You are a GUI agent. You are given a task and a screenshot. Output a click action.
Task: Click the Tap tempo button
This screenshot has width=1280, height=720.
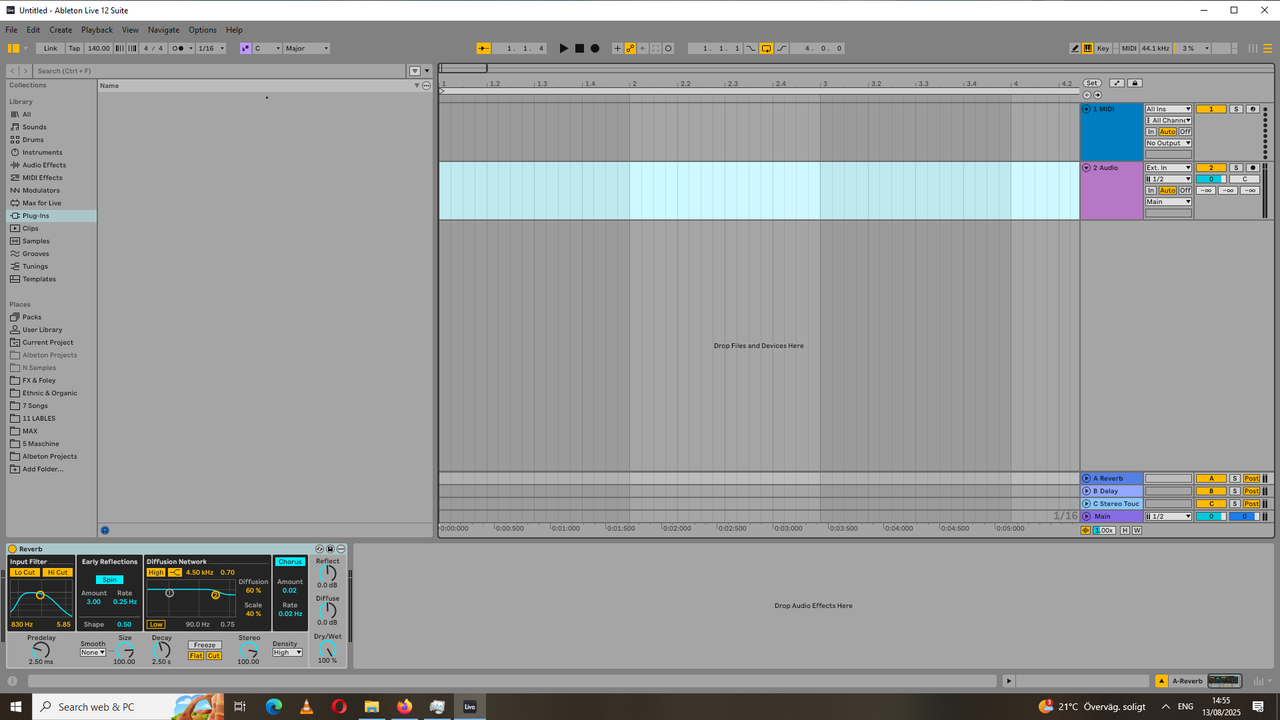pyautogui.click(x=74, y=48)
